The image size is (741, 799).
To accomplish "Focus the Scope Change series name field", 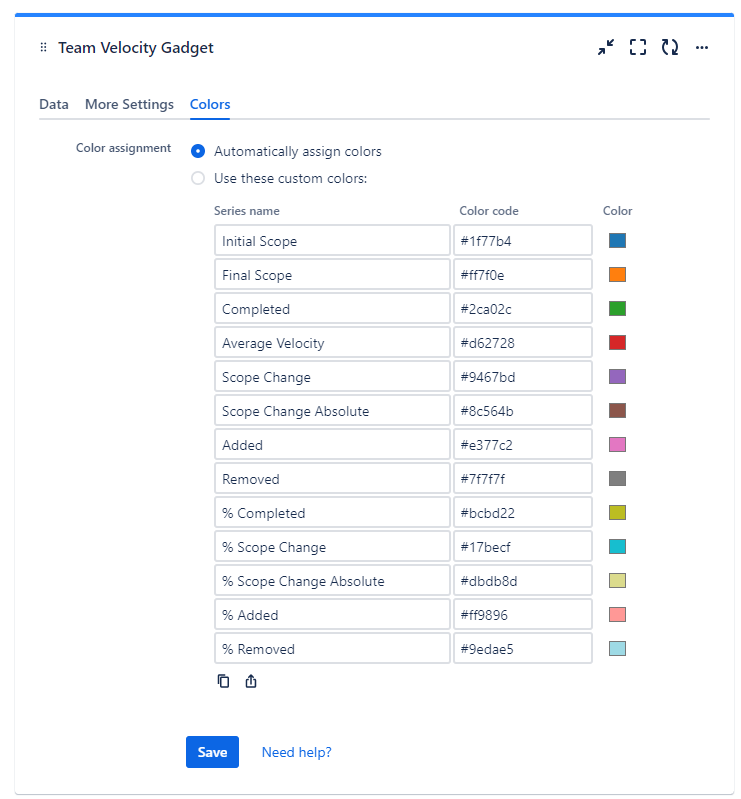I will [332, 377].
